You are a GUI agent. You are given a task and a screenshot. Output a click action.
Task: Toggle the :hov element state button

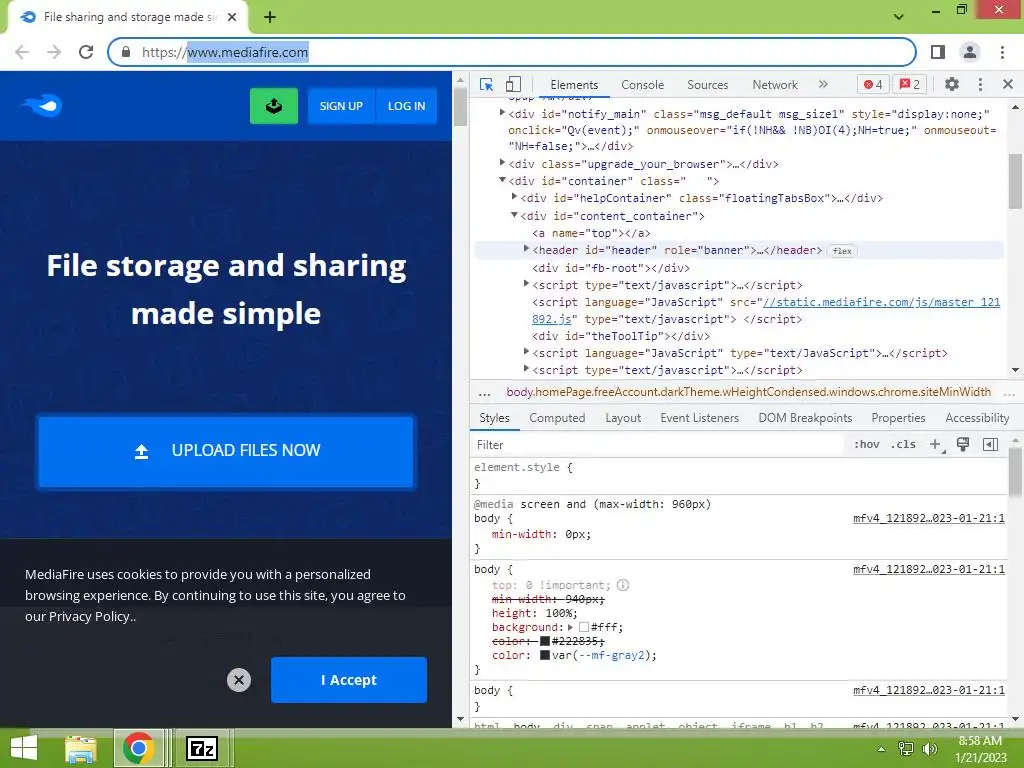click(x=867, y=445)
